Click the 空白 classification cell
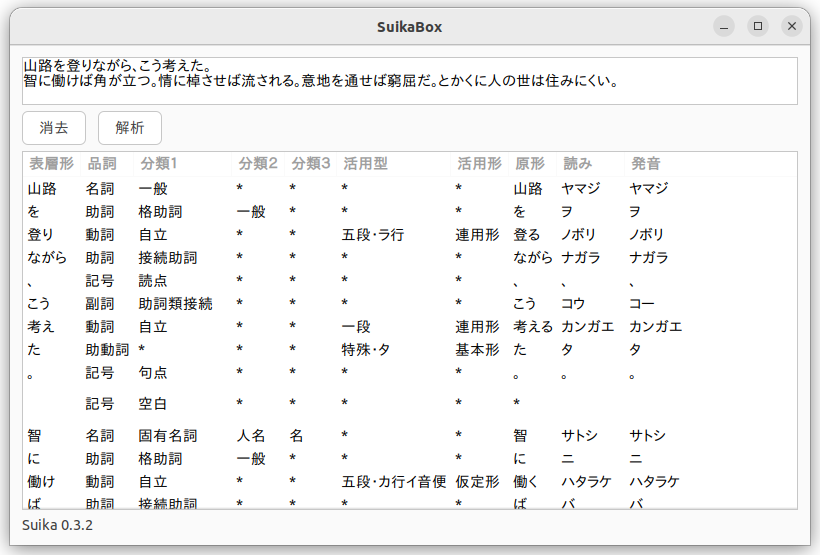 coord(153,404)
